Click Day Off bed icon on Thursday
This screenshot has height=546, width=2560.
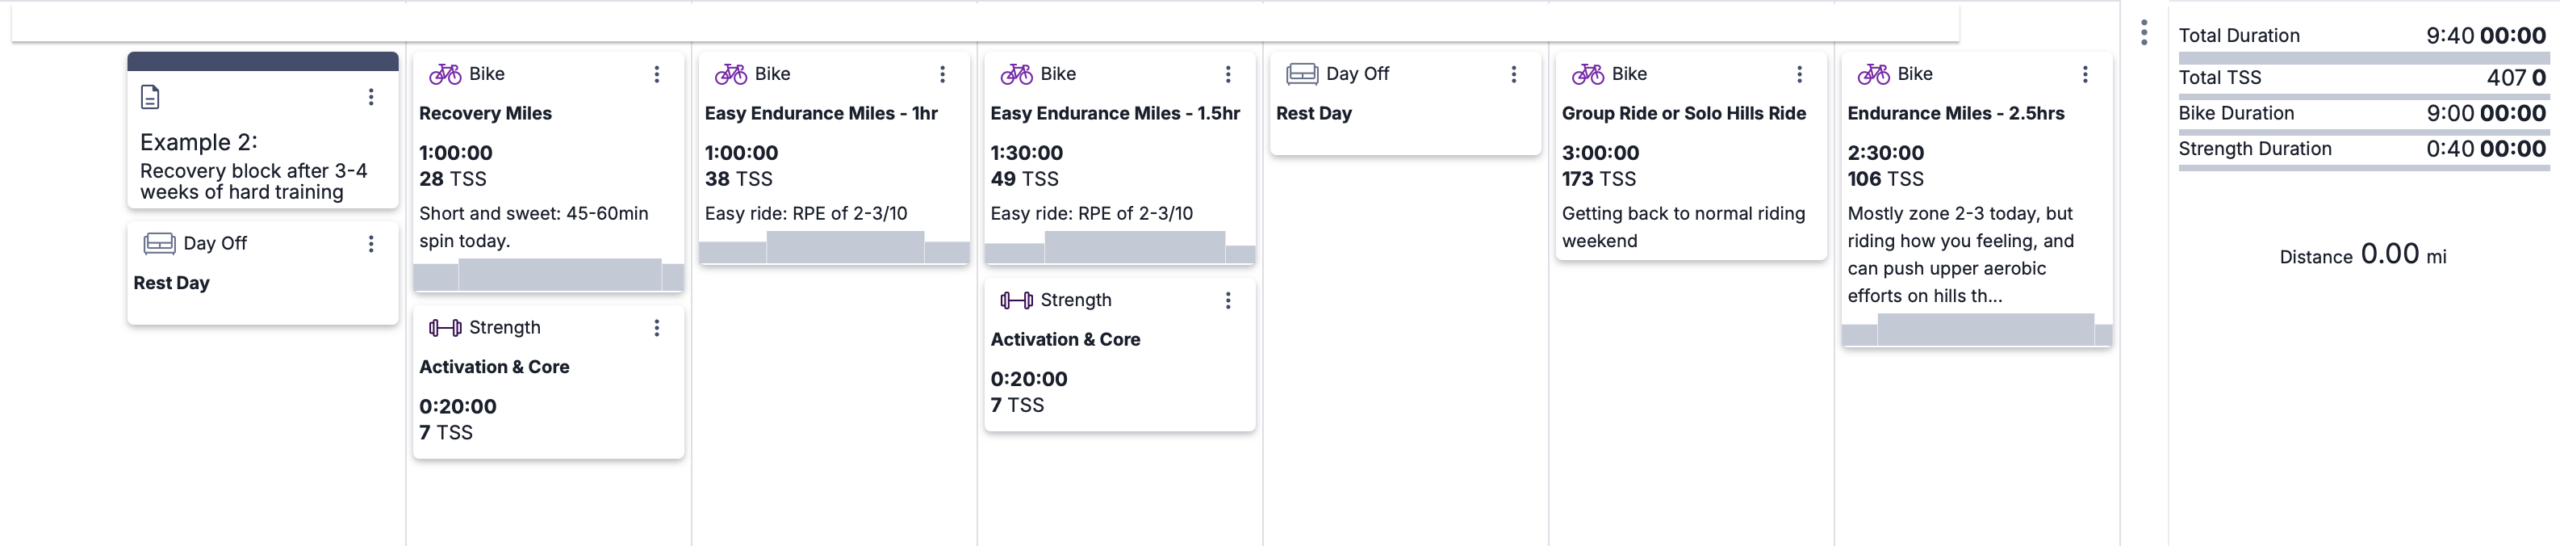(1302, 74)
